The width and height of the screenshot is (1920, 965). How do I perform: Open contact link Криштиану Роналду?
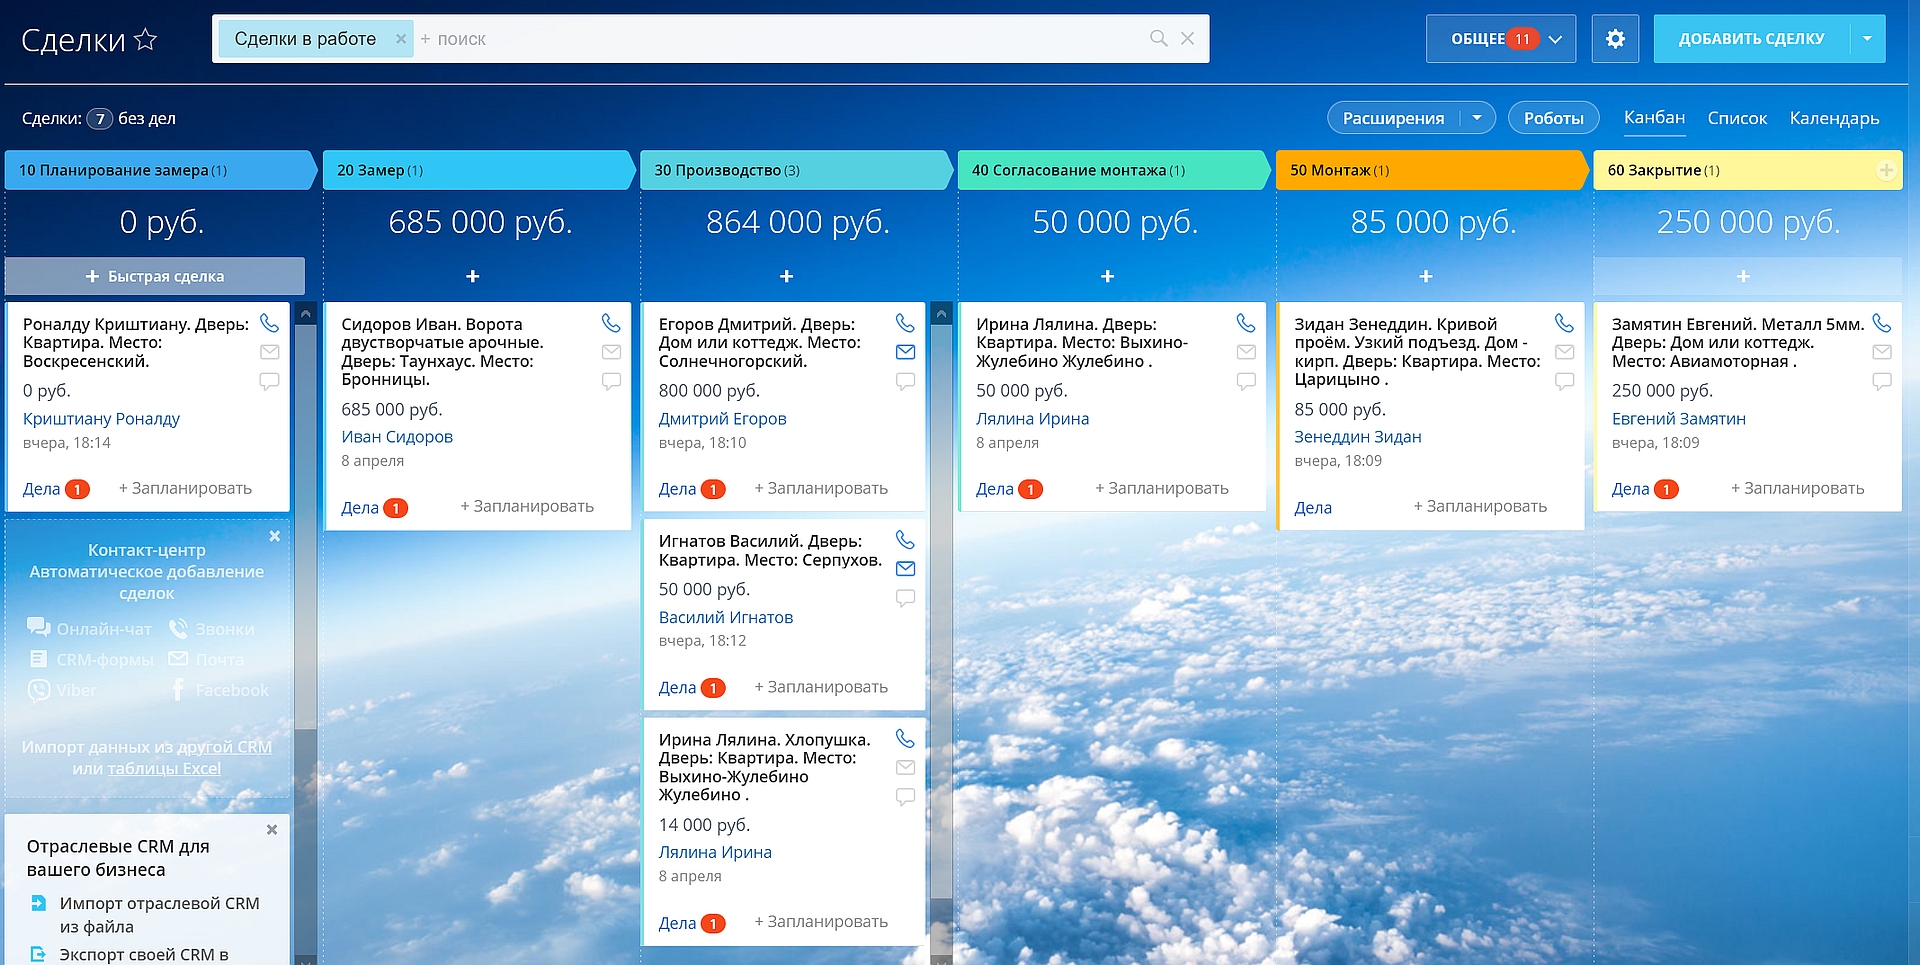(x=101, y=419)
